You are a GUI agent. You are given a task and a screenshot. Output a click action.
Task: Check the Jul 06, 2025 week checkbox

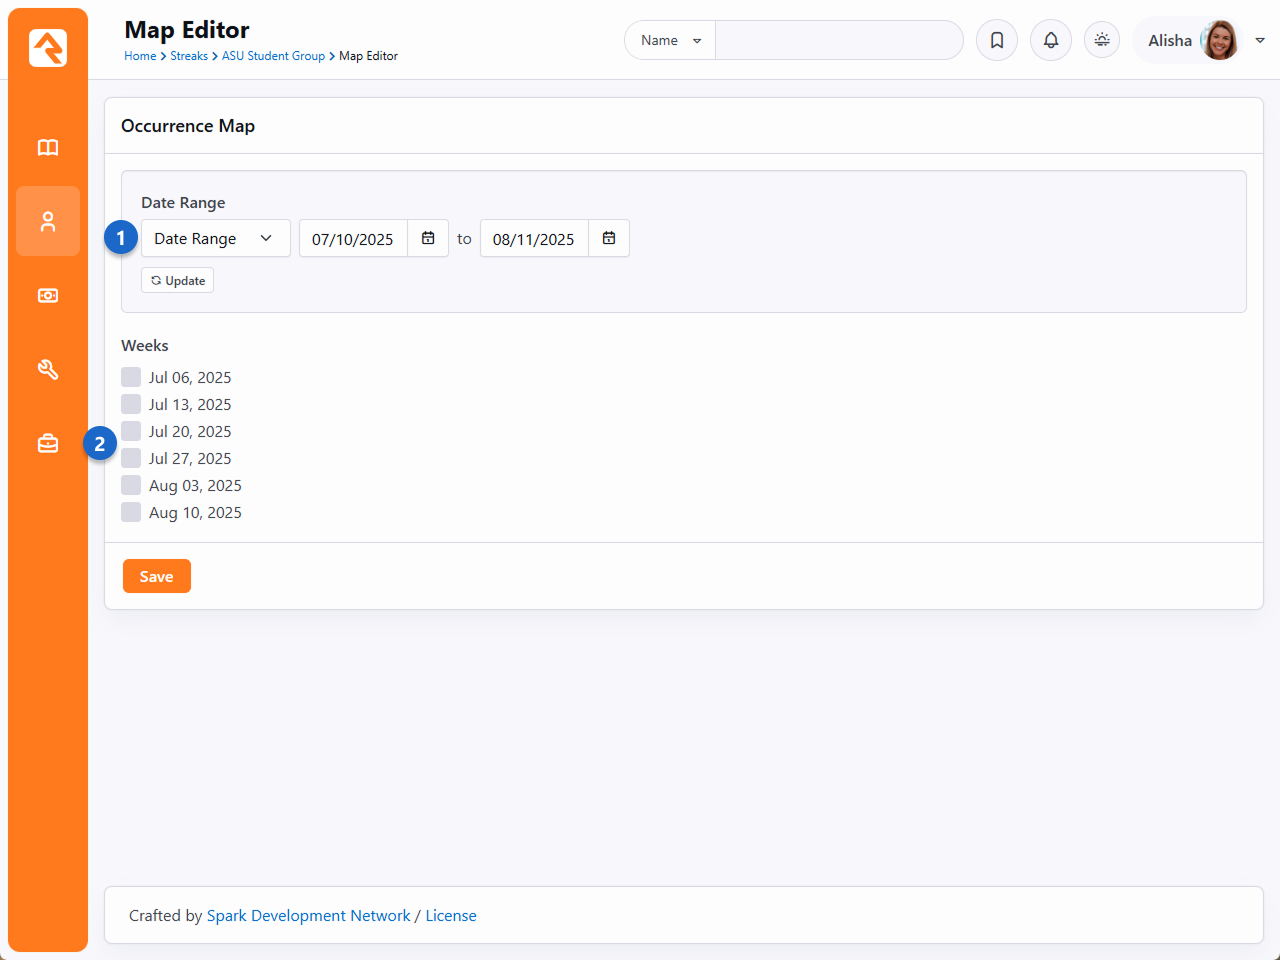pos(131,377)
